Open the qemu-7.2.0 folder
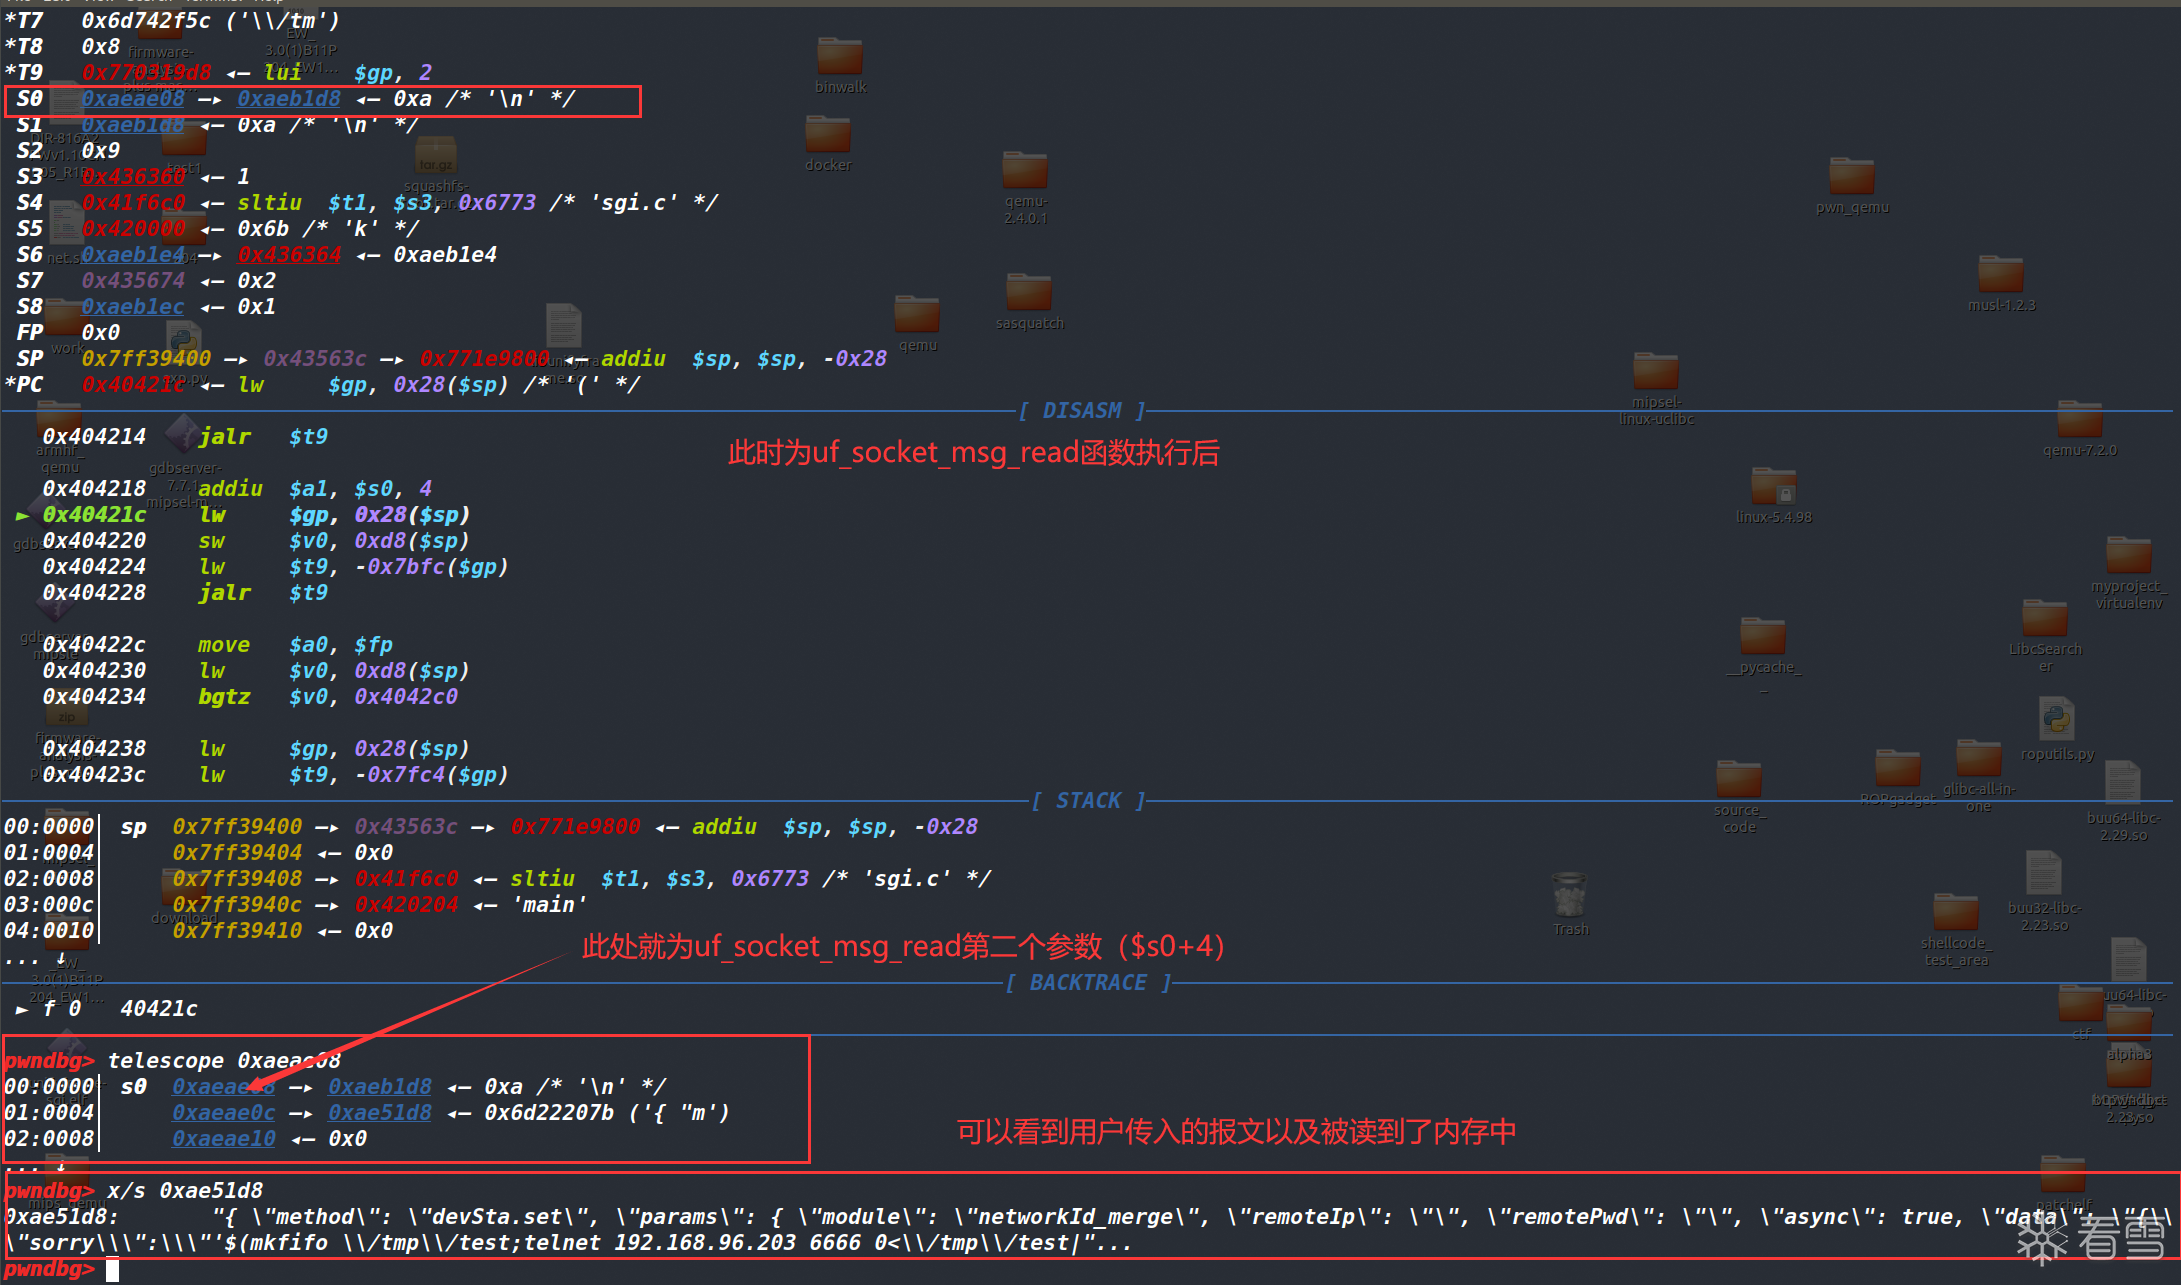 coord(2079,419)
